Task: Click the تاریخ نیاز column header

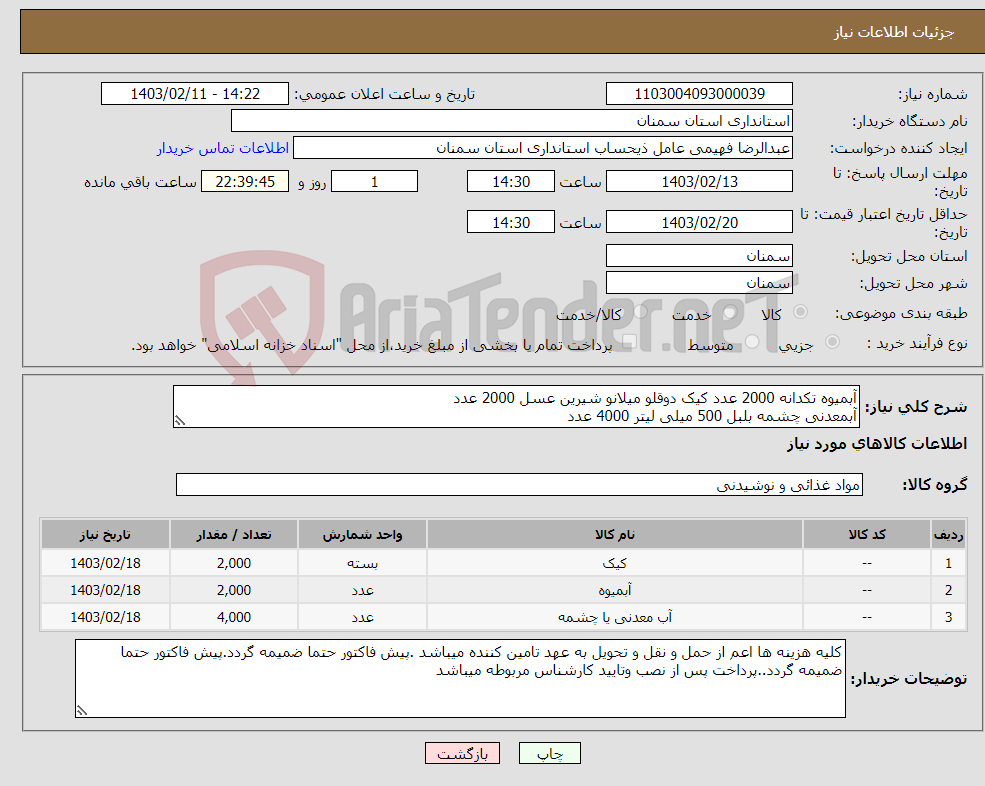Action: tap(105, 535)
